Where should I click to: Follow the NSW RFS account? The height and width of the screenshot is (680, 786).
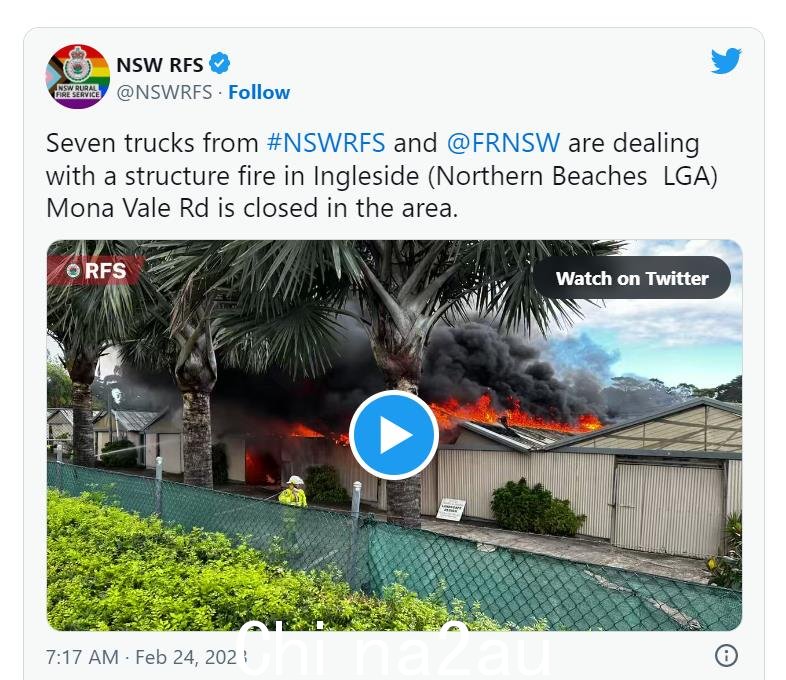[x=259, y=92]
